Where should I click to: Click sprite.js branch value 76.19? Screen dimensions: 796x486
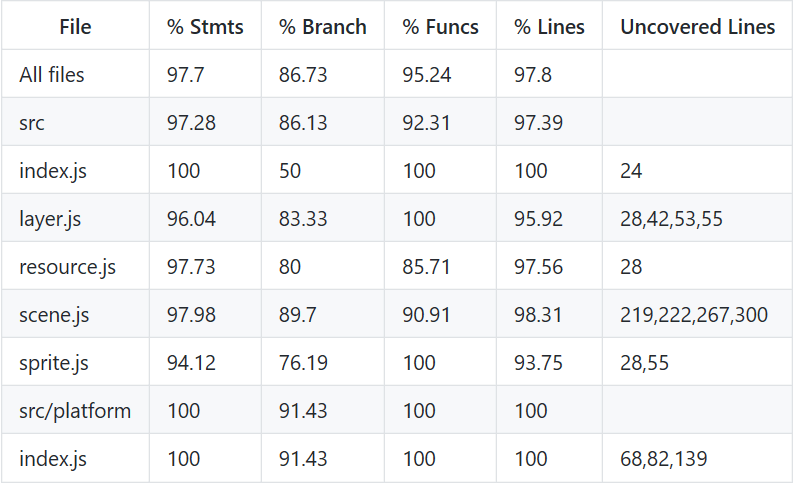pos(303,363)
